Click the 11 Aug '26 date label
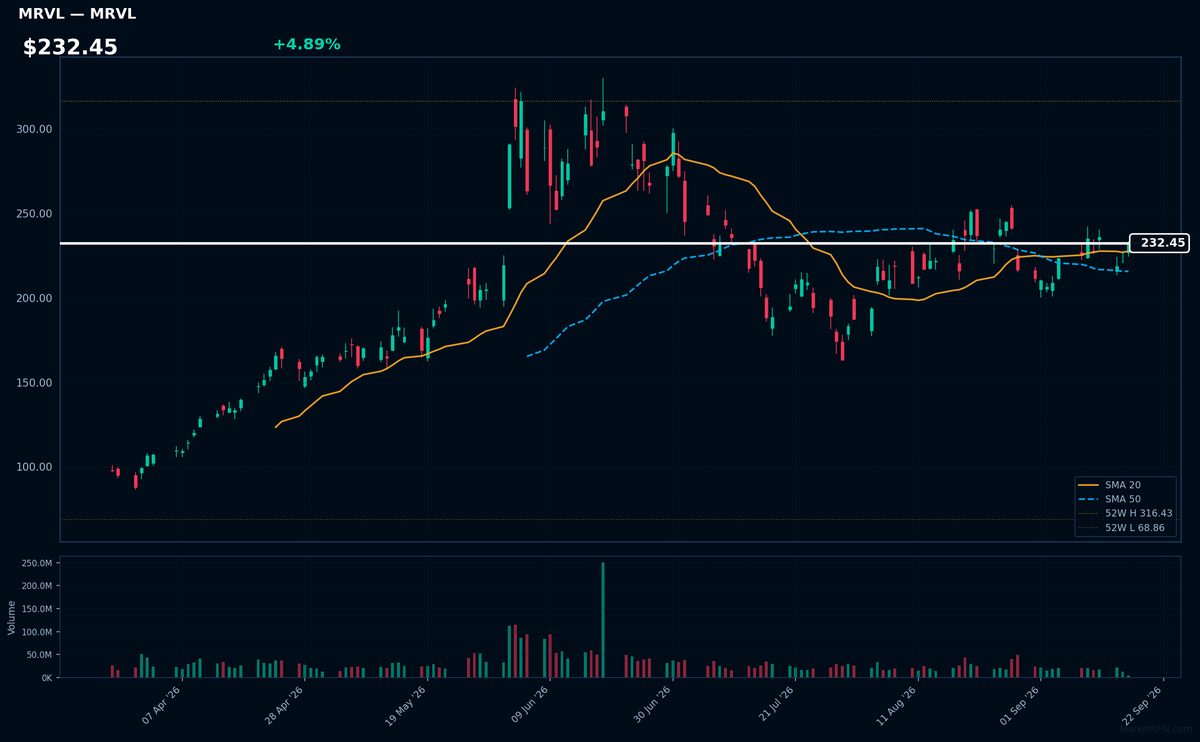The height and width of the screenshot is (742, 1200). pyautogui.click(x=897, y=704)
